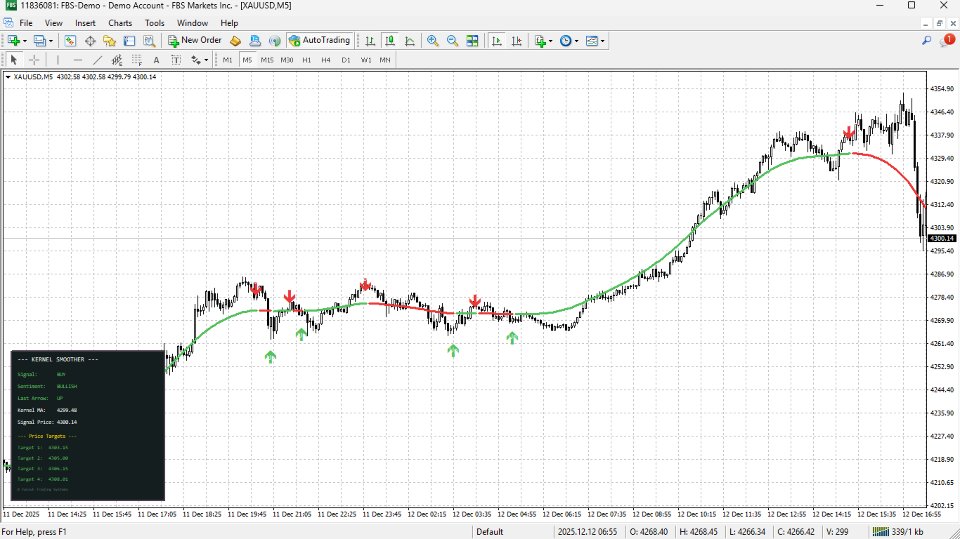Show the Market Watch panel
Image resolution: width=960 pixels, height=539 pixels.
(x=70, y=40)
